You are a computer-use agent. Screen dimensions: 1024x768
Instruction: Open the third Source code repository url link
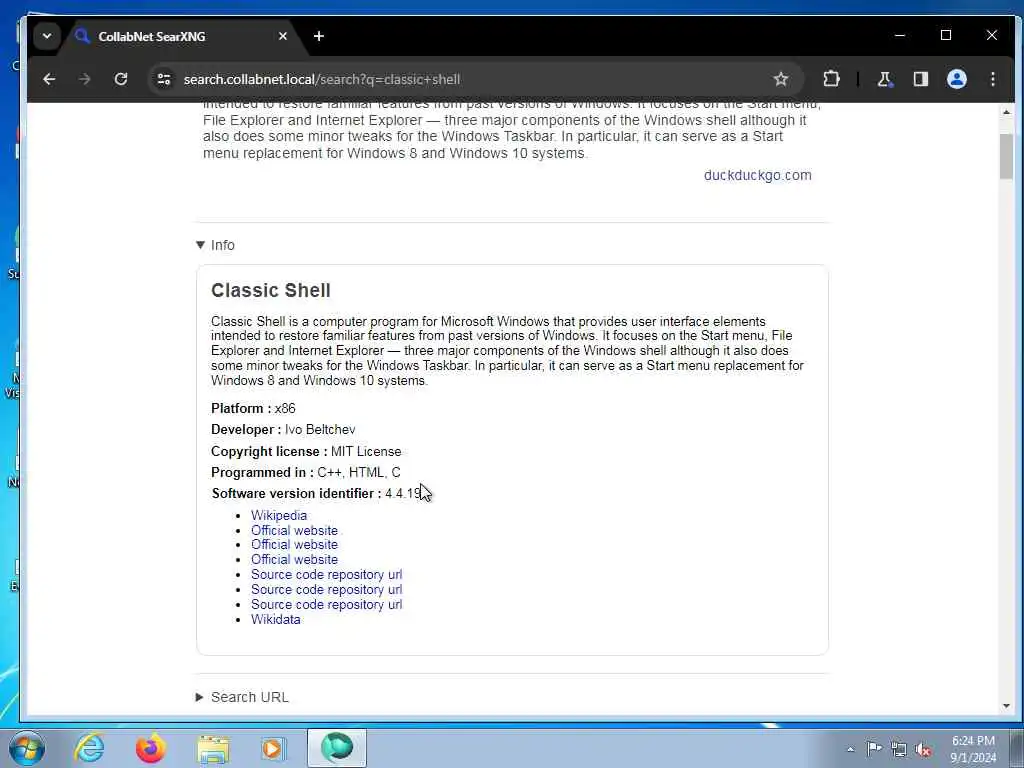pos(327,605)
